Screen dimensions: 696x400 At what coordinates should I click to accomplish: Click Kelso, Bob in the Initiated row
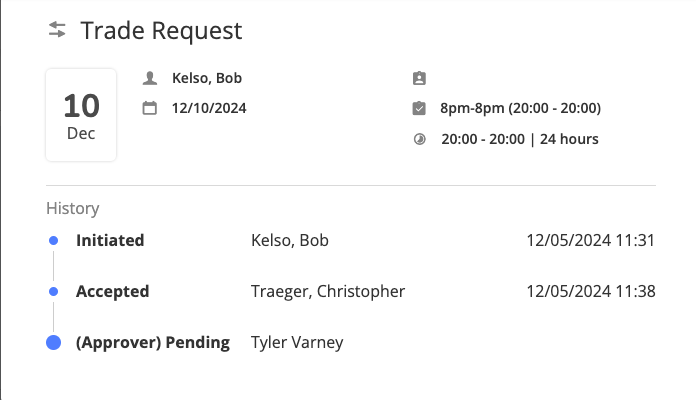[x=290, y=240]
